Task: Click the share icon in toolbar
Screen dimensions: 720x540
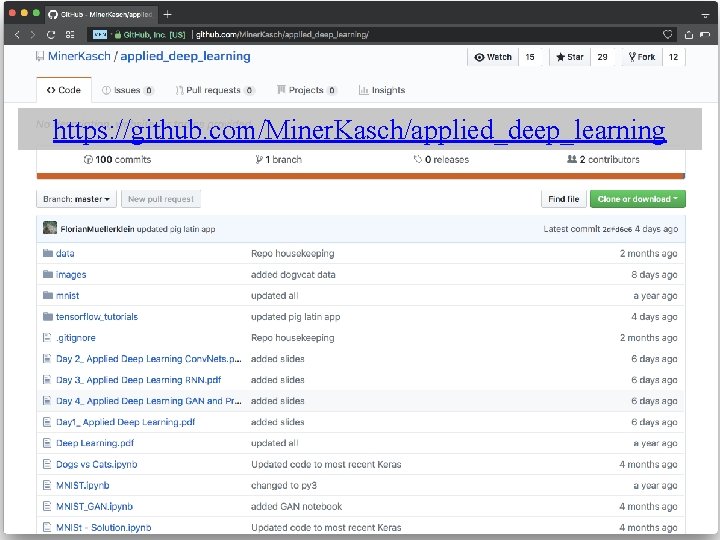Action: (x=689, y=34)
